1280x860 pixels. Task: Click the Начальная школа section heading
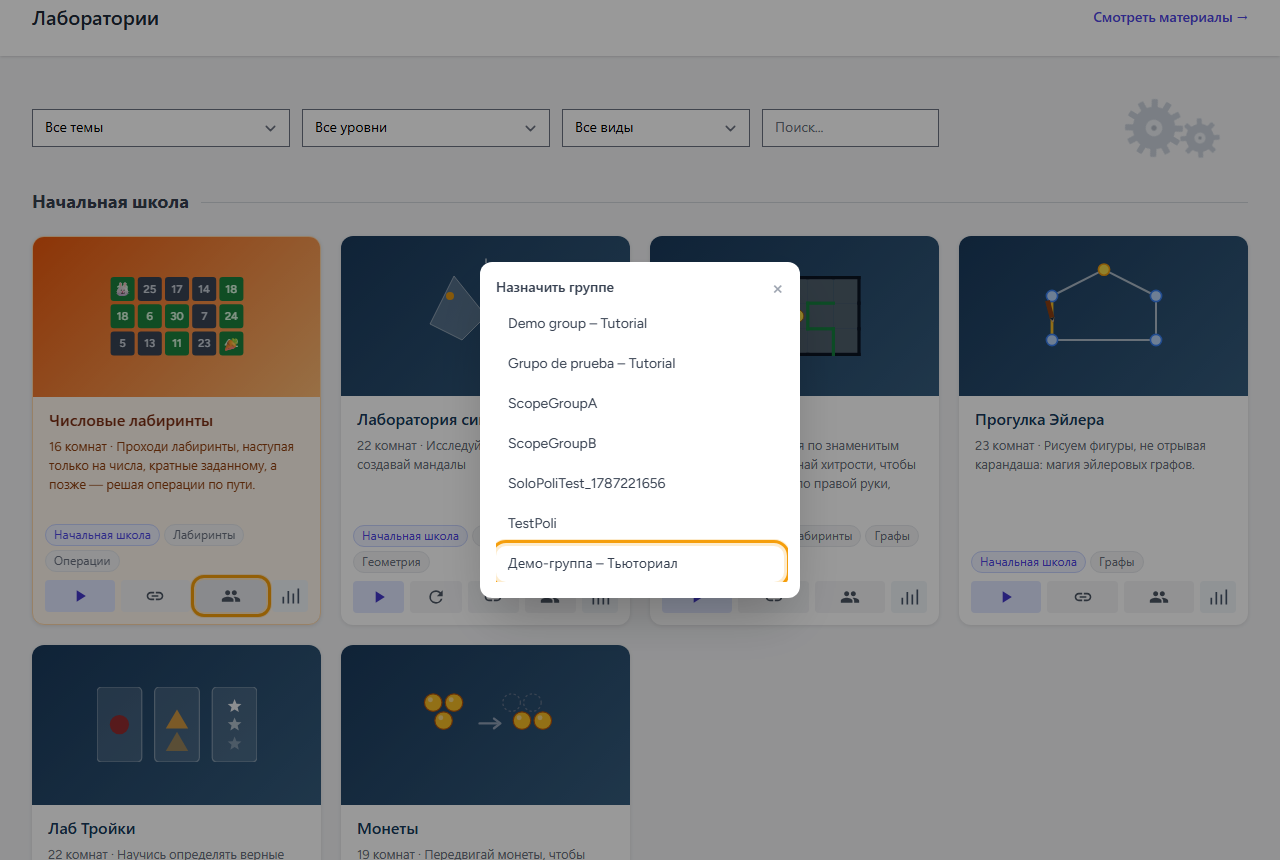[110, 202]
